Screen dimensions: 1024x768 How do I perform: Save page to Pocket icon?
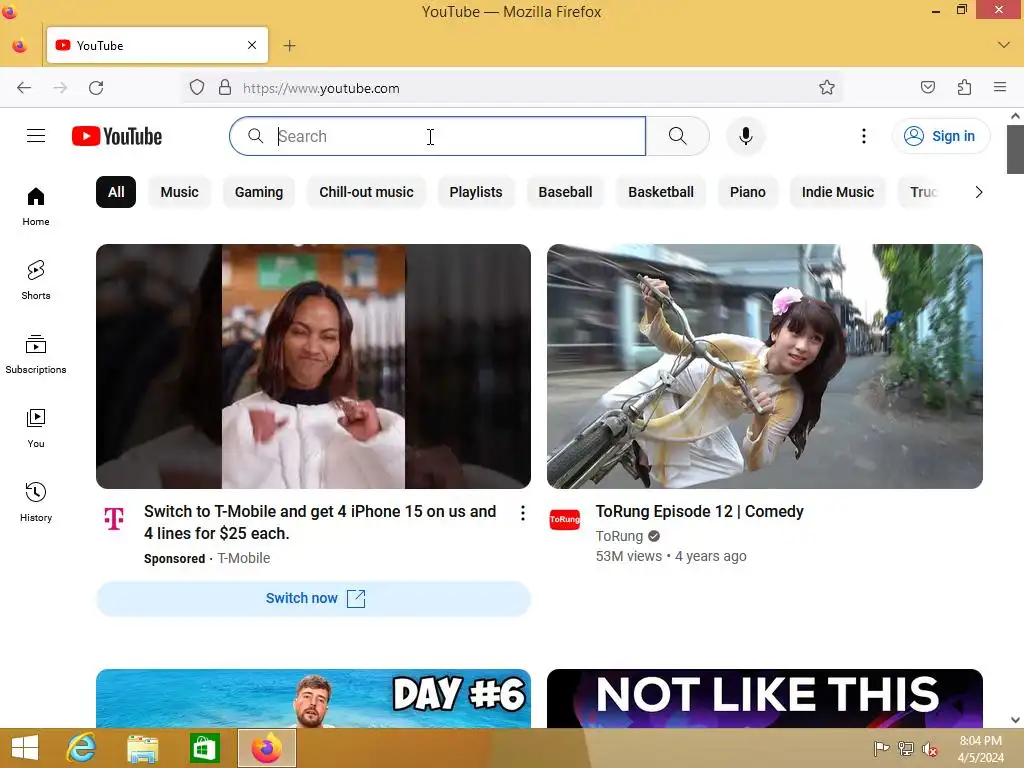(927, 88)
